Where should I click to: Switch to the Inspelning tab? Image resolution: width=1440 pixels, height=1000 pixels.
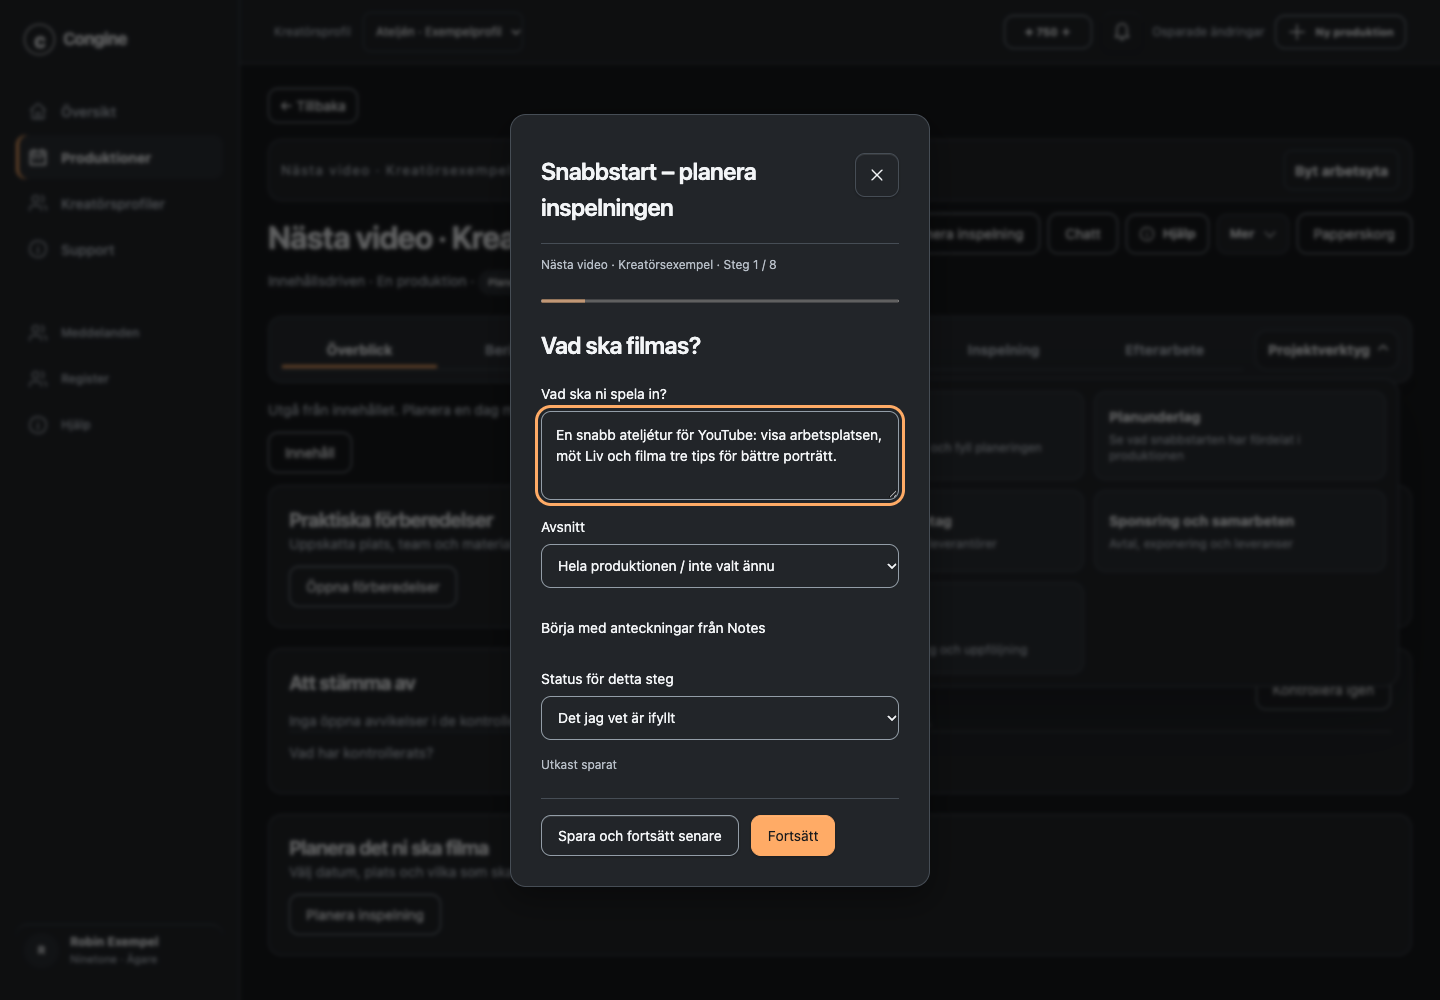[x=1003, y=350]
